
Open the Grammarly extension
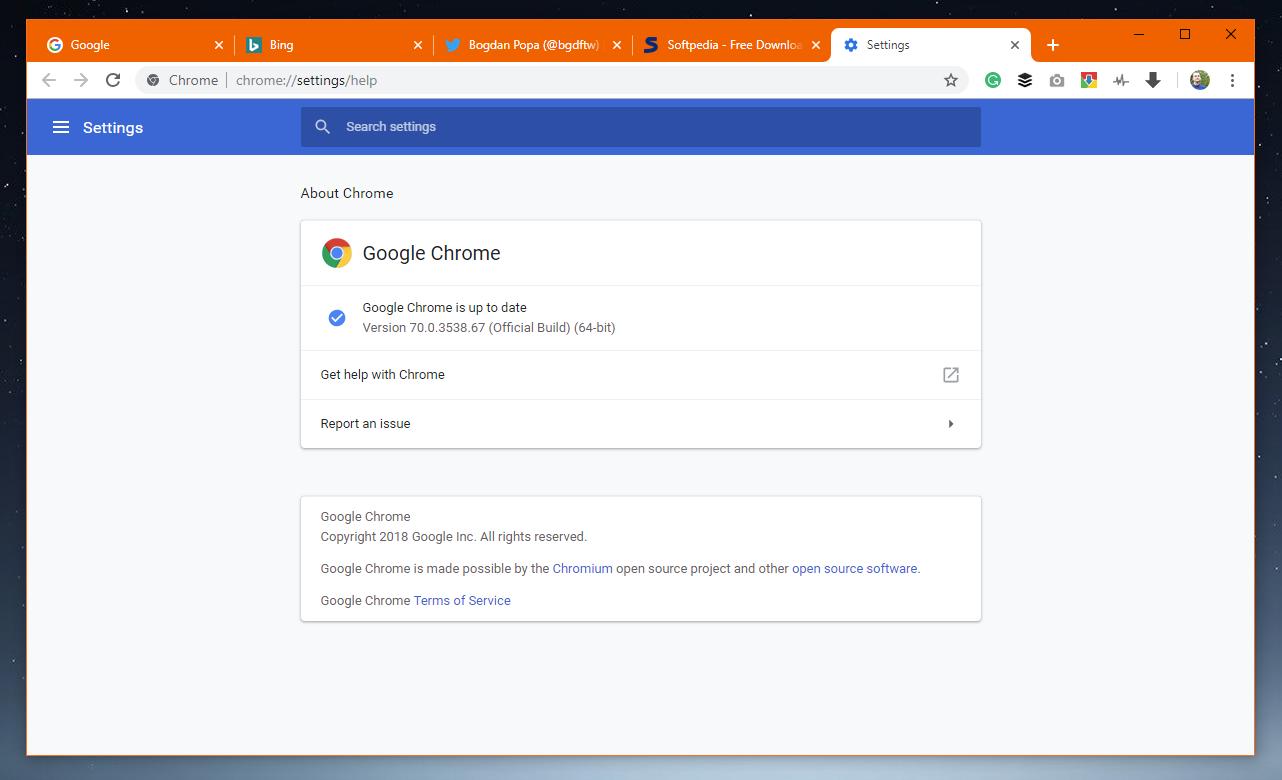pyautogui.click(x=993, y=80)
